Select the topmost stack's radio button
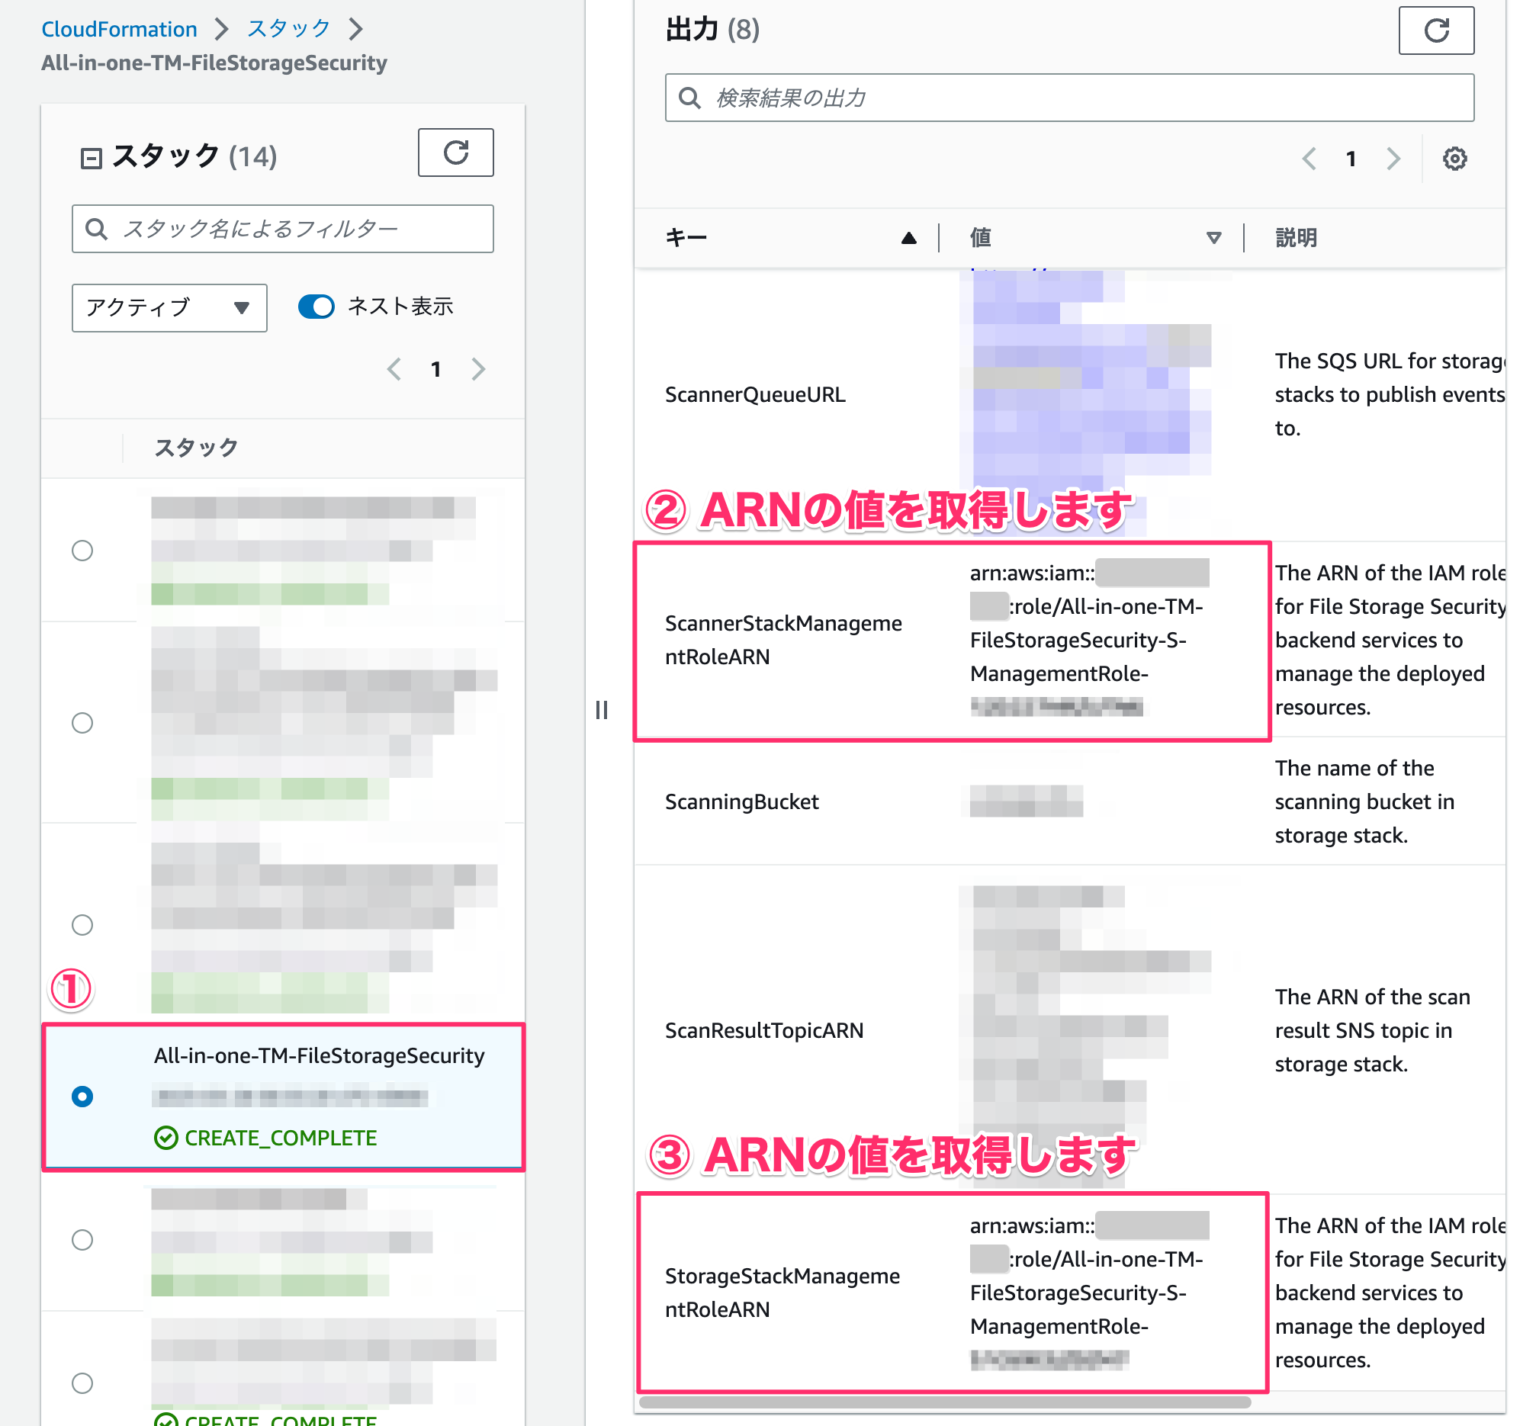 click(x=82, y=550)
